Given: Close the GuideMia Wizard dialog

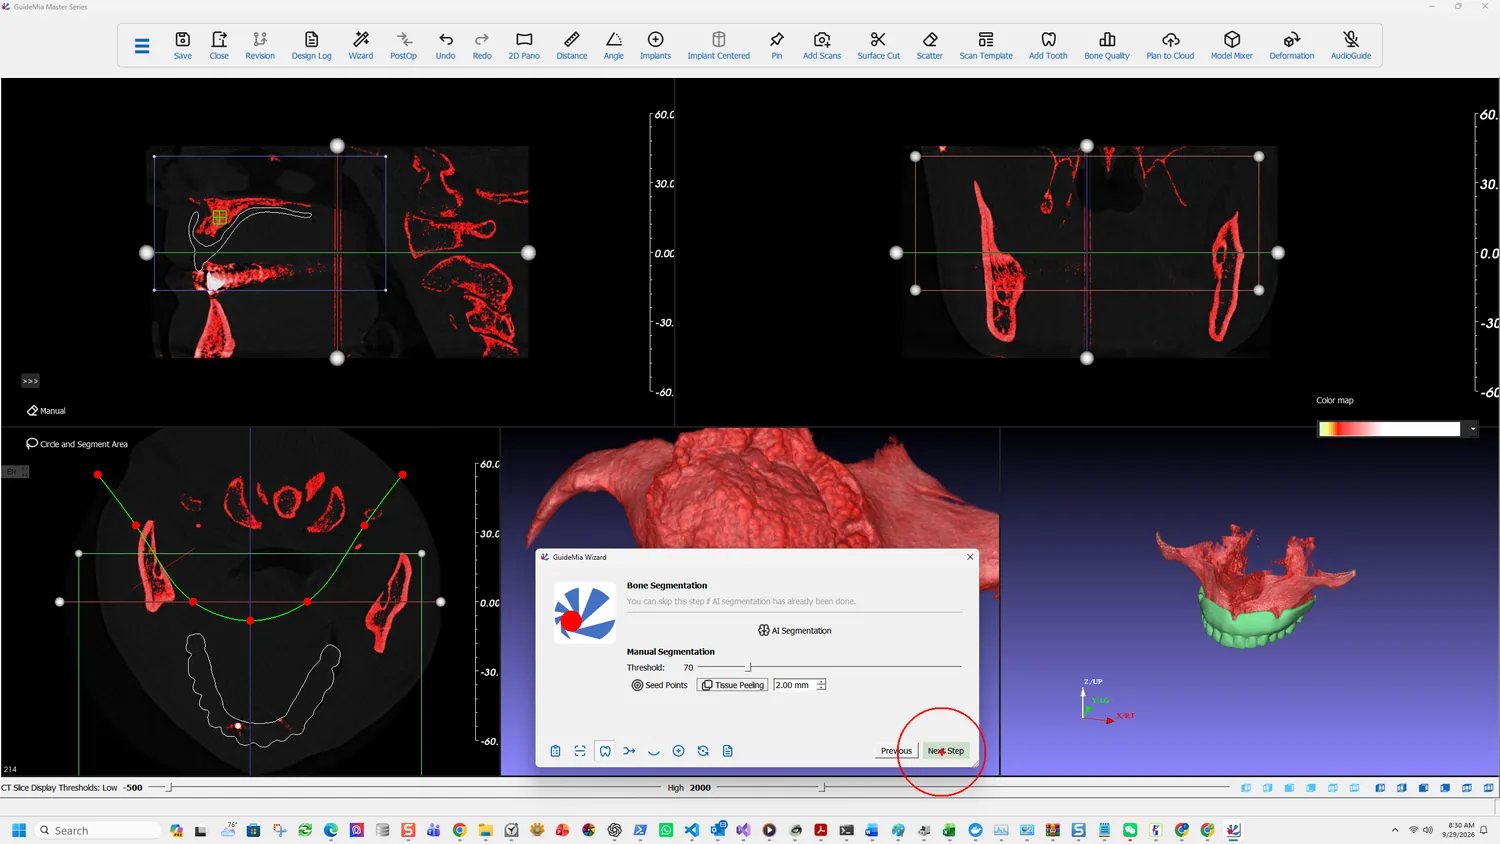Looking at the screenshot, I should [970, 557].
